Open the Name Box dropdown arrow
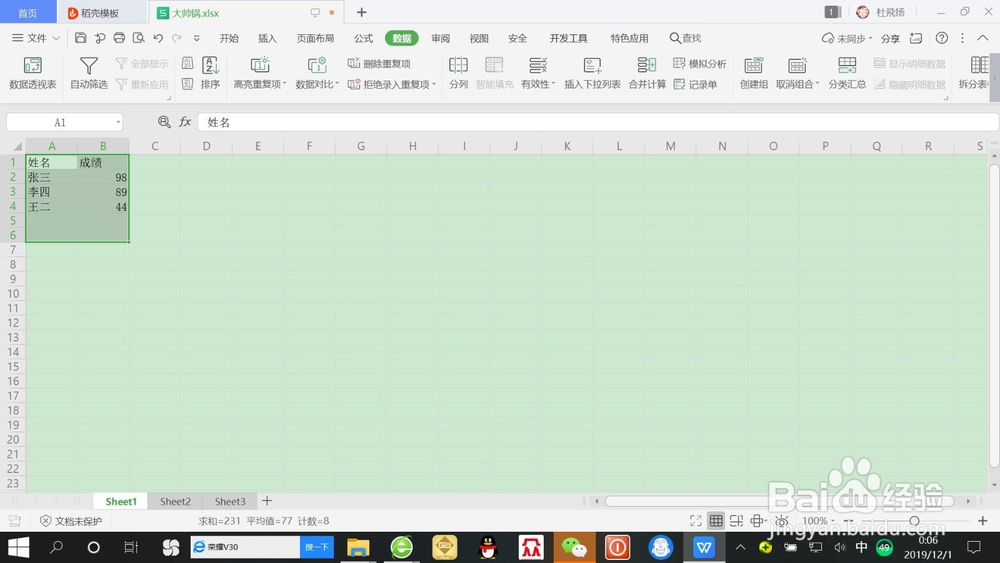This screenshot has height=563, width=1000. tap(118, 122)
